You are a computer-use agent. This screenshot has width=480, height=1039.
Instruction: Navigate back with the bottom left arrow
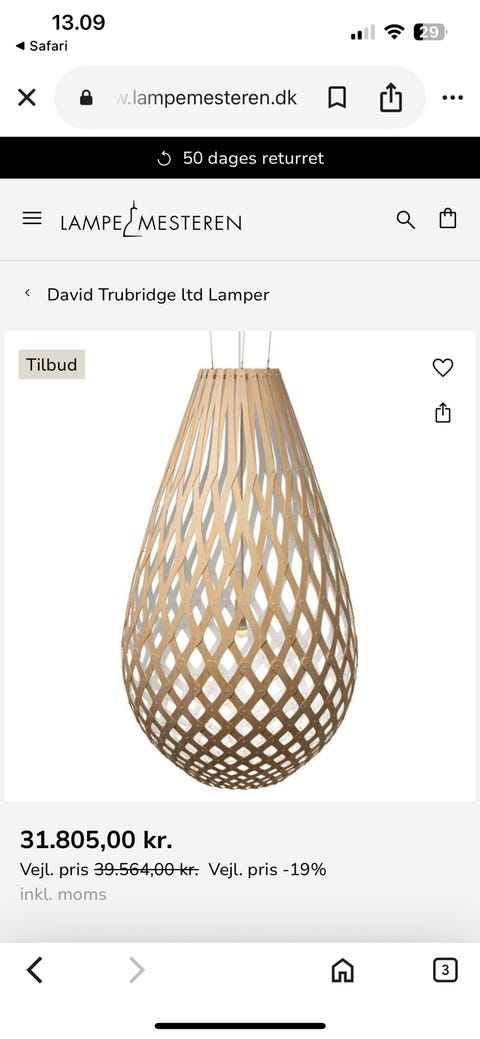coord(34,970)
